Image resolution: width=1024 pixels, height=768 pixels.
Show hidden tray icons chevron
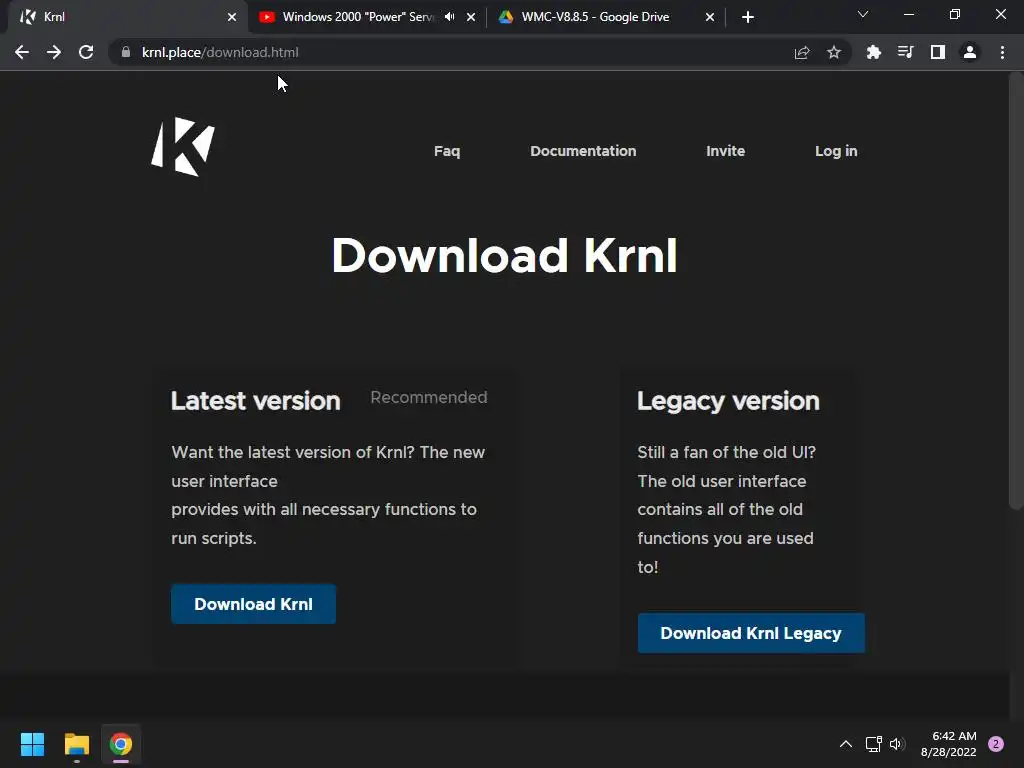click(846, 744)
